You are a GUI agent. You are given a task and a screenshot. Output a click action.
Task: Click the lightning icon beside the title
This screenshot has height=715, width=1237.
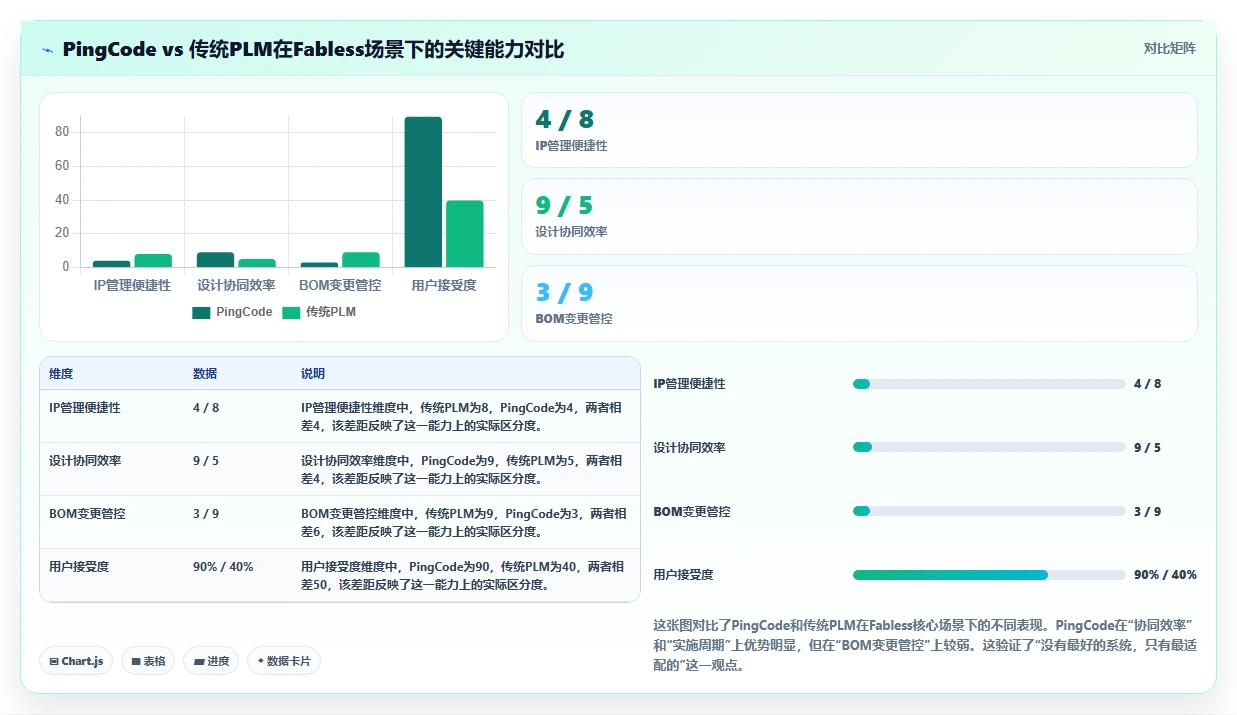[48, 50]
